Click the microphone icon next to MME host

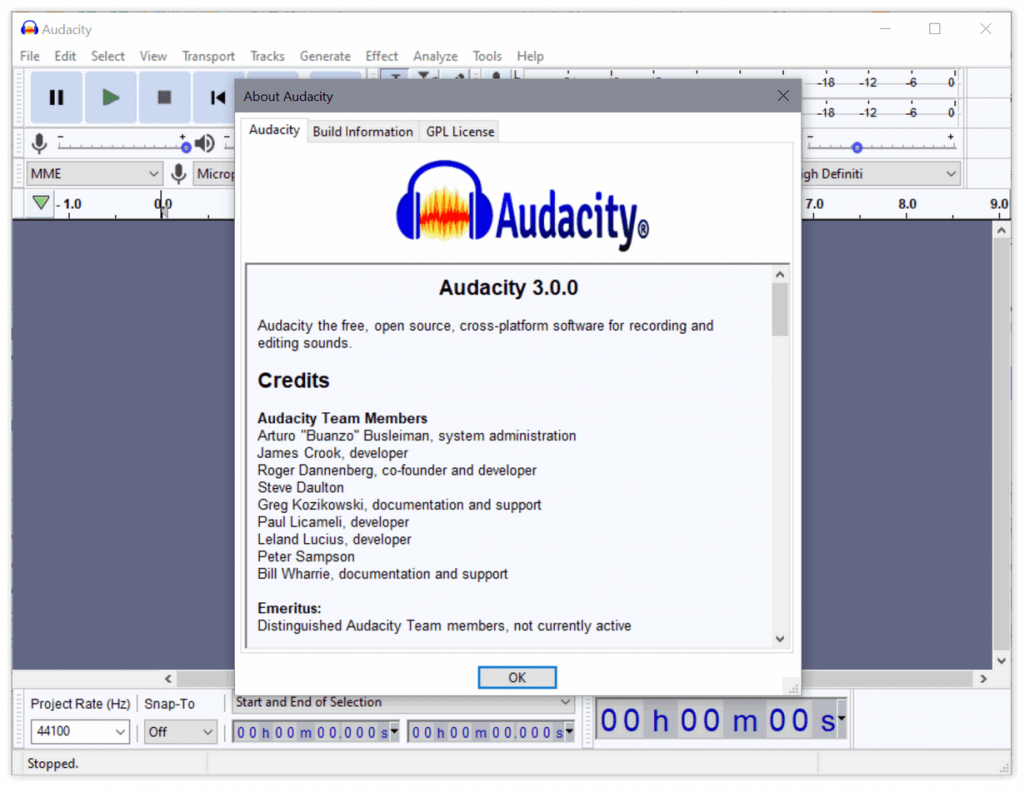(178, 174)
